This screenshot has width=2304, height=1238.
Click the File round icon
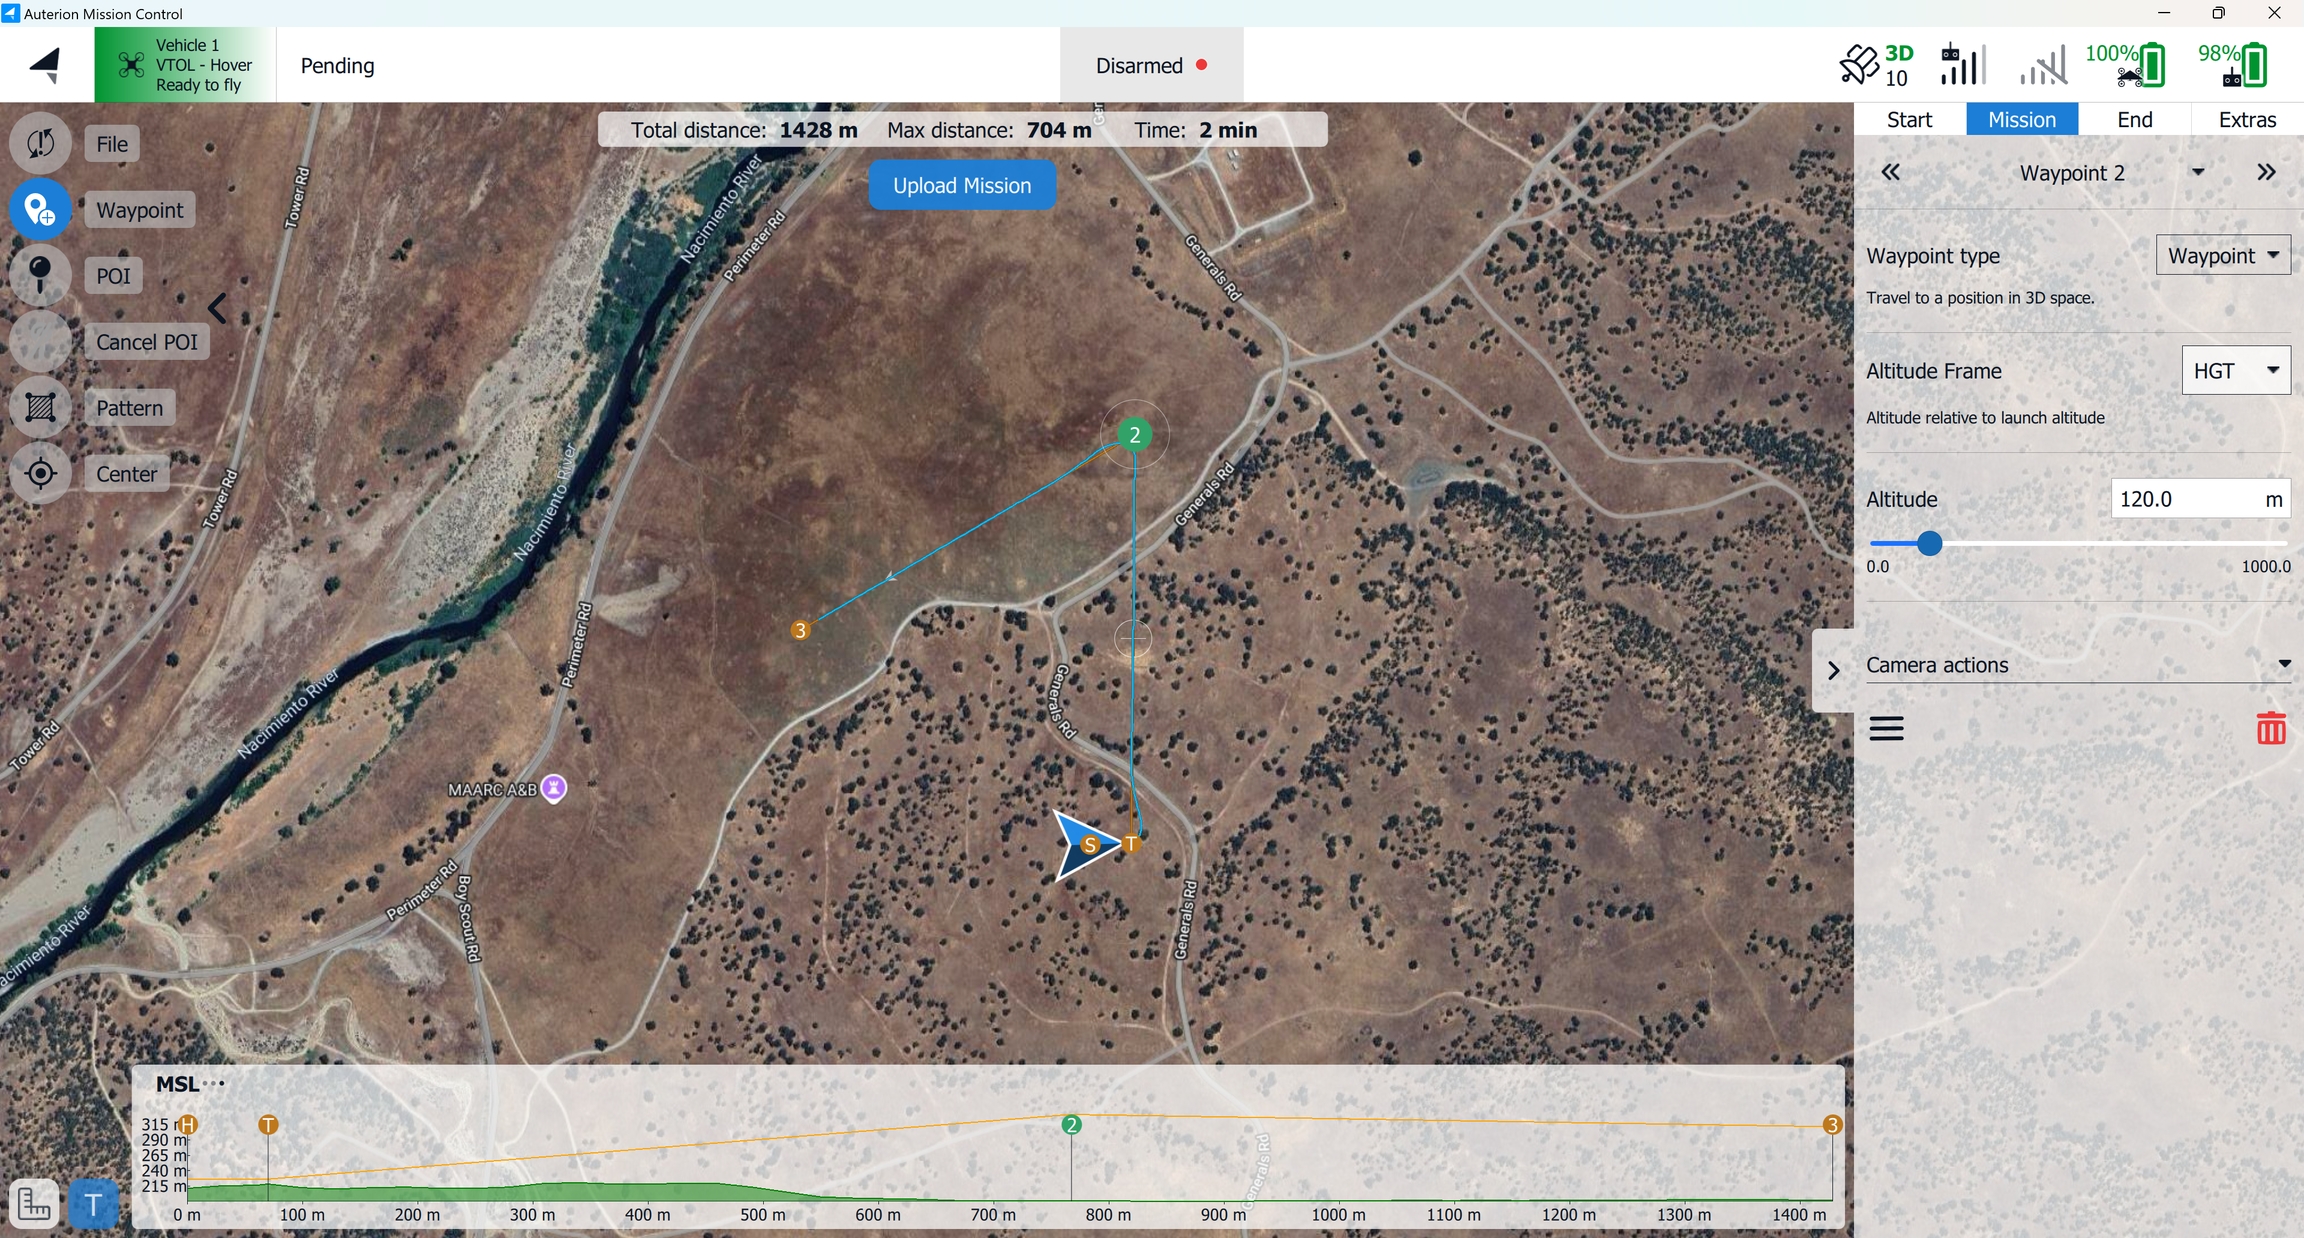40,143
